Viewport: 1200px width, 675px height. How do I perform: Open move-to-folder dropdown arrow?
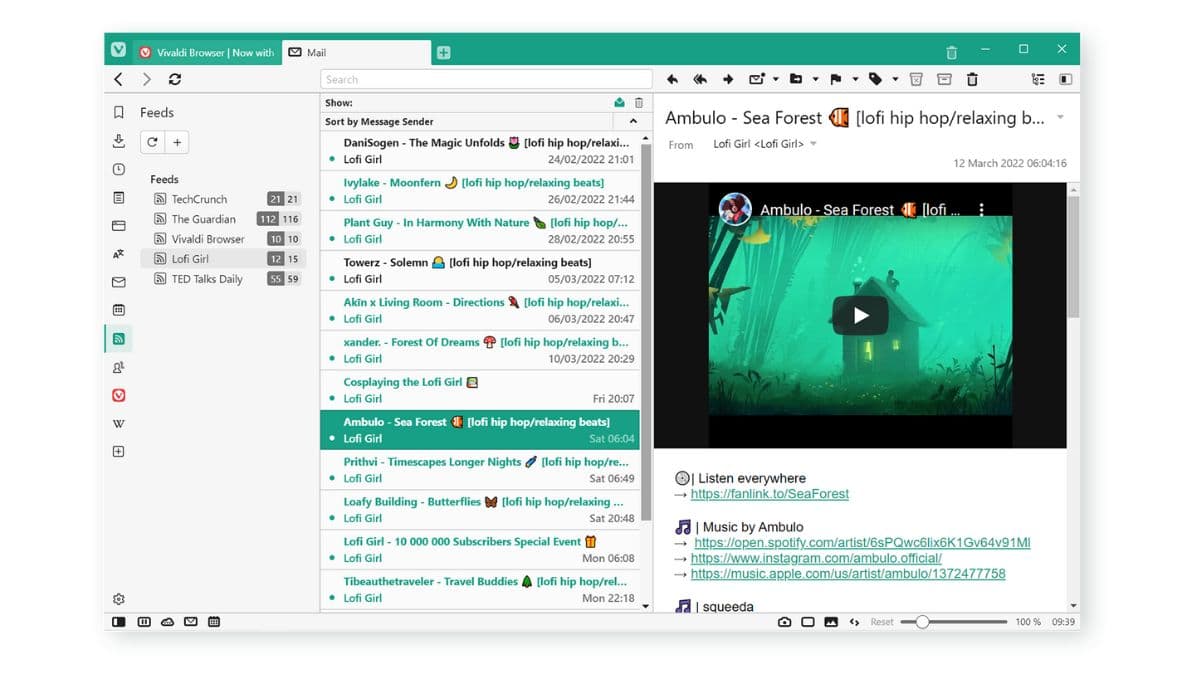coord(815,79)
